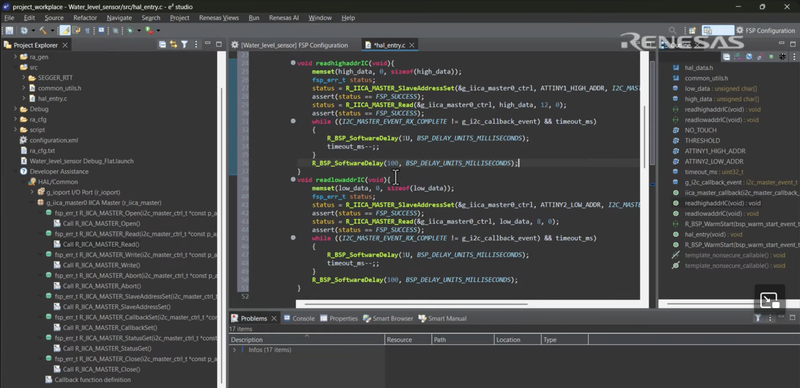800x388 pixels.
Task: Open the Refactor menu
Action: point(85,17)
